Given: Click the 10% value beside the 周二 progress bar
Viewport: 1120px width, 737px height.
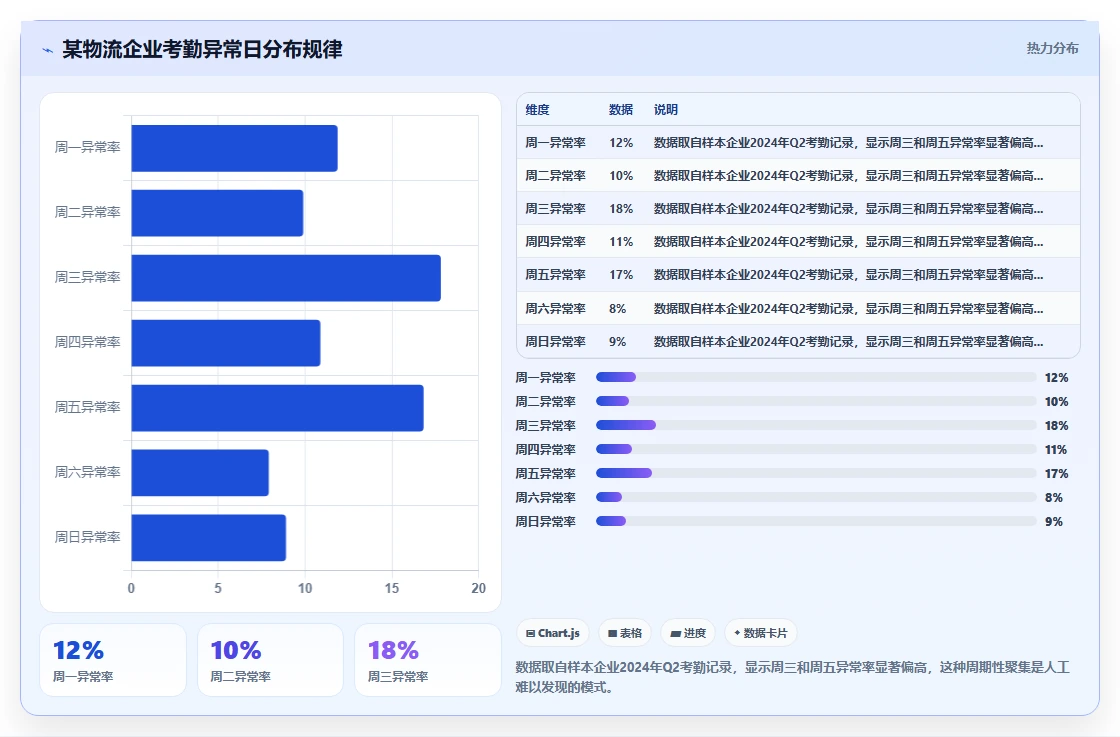Looking at the screenshot, I should 1056,402.
